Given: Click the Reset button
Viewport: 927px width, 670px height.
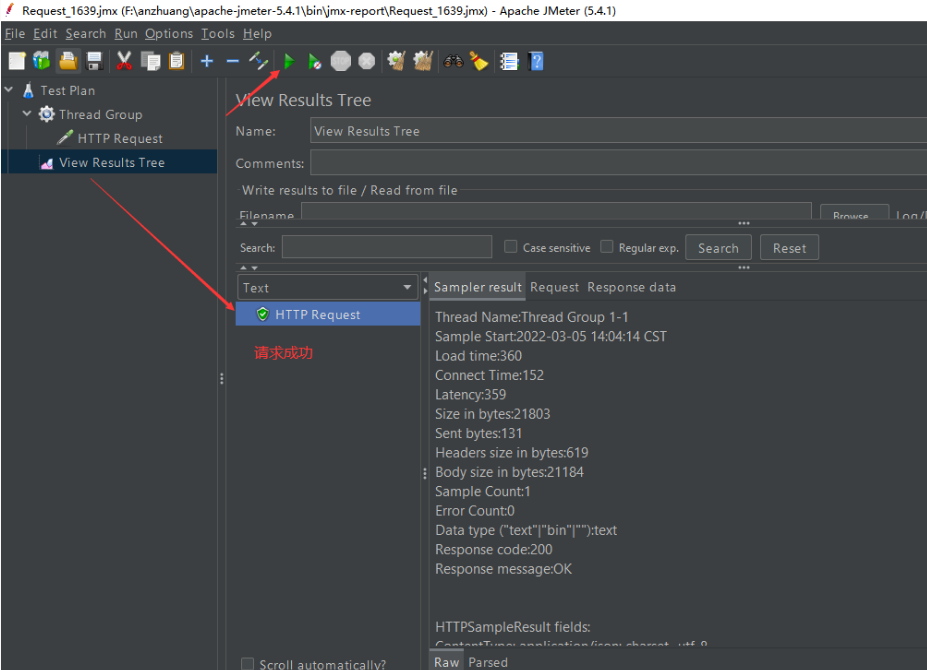Looking at the screenshot, I should tap(789, 248).
